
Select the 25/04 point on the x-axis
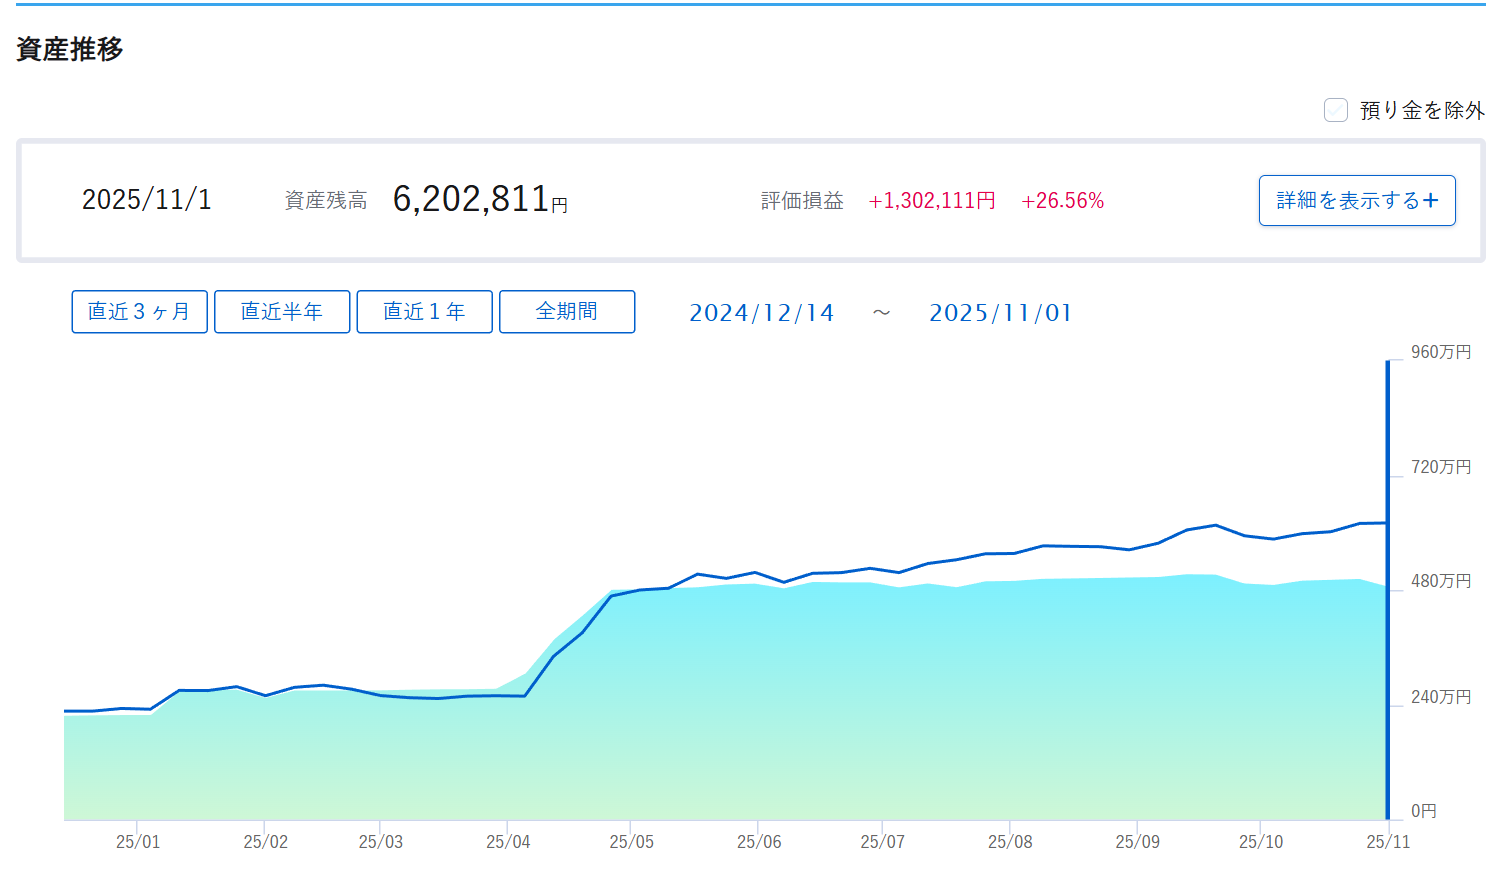[508, 842]
